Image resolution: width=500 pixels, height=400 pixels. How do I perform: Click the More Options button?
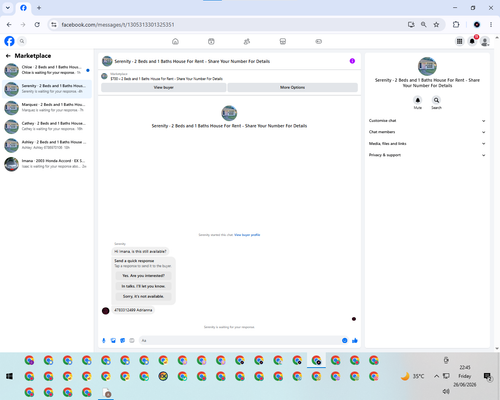(293, 87)
